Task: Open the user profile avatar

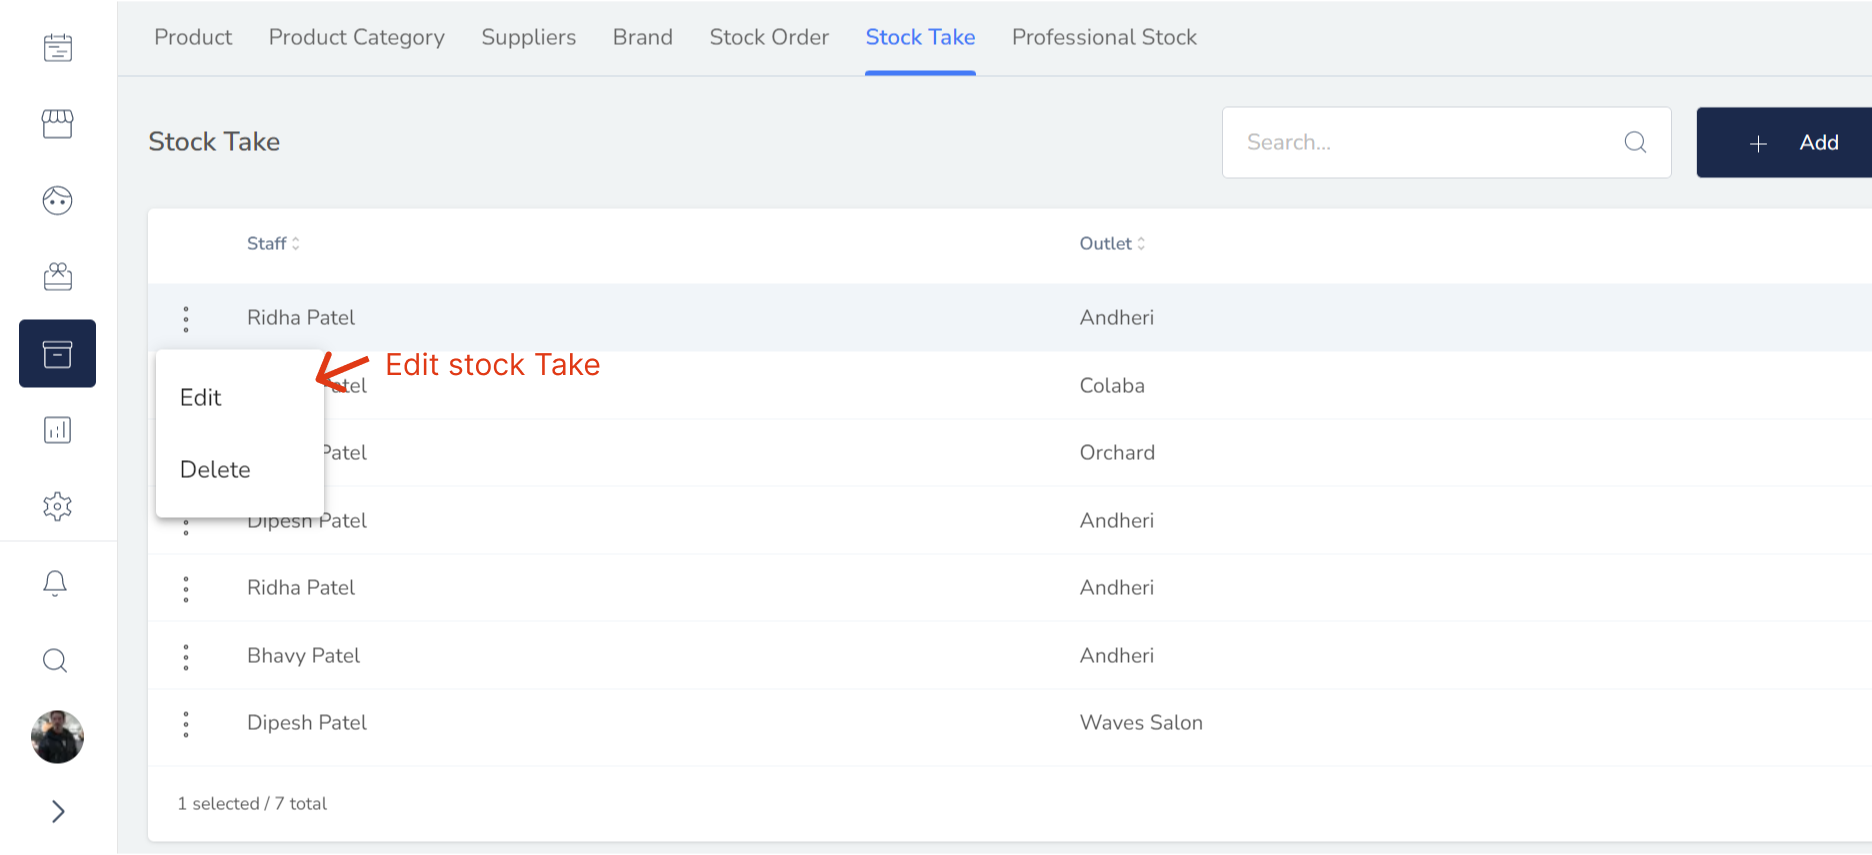Action: click(57, 737)
